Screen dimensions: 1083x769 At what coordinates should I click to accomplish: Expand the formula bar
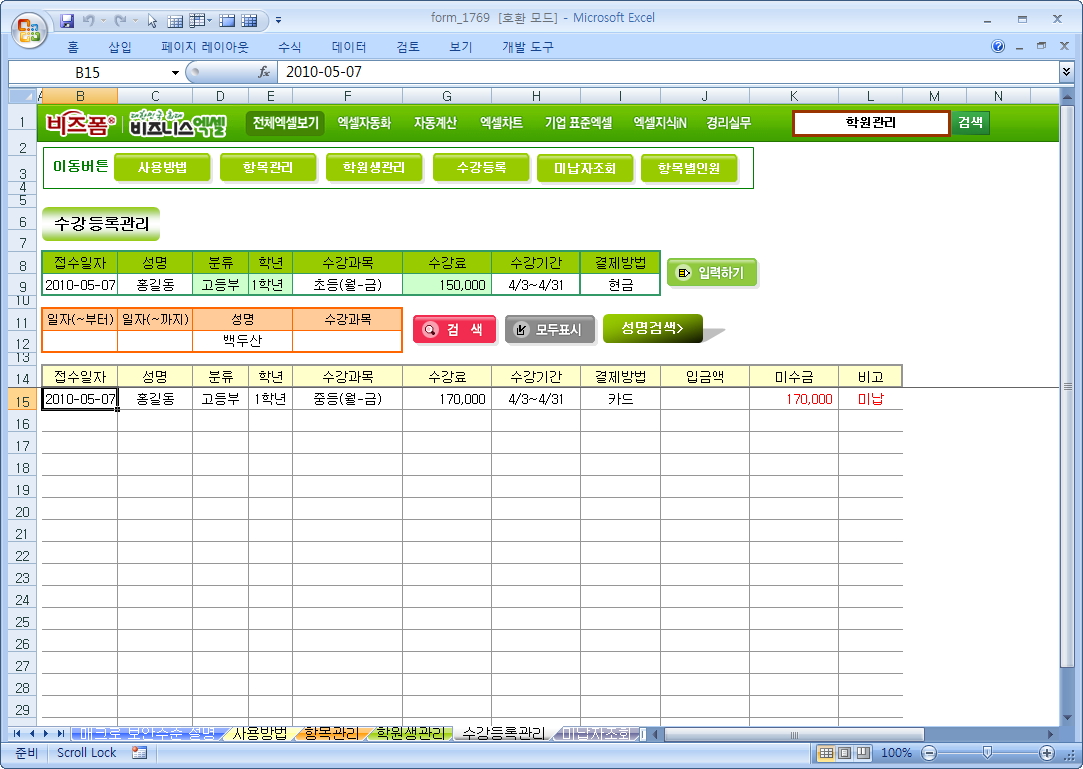coord(1066,72)
